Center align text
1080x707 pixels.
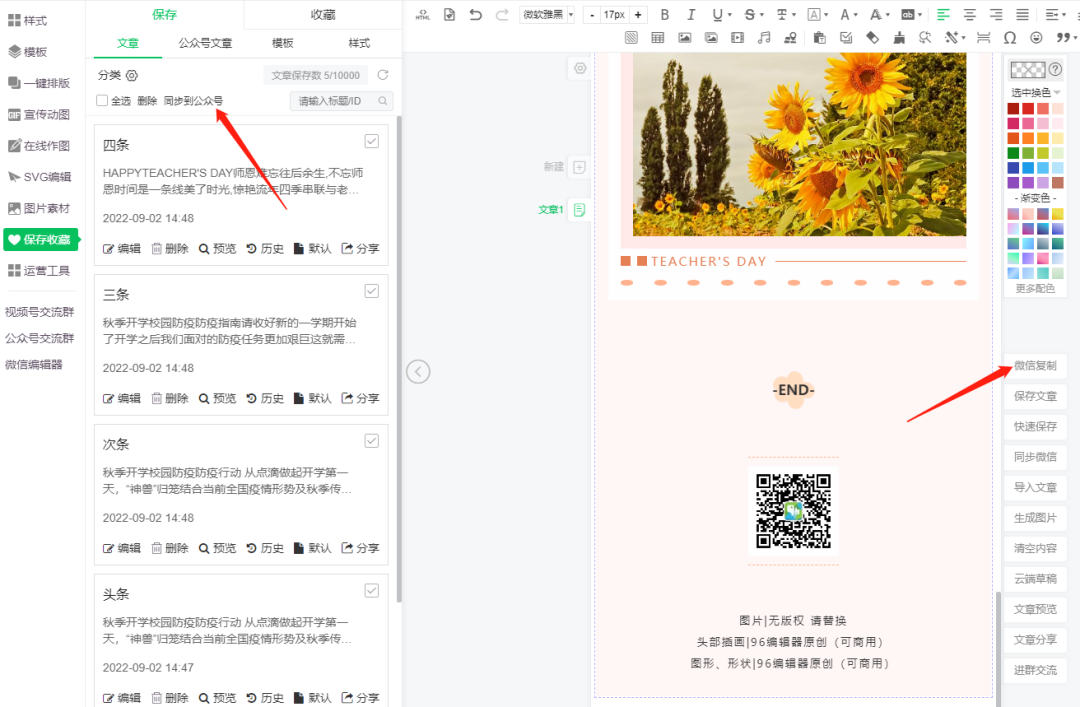click(x=969, y=14)
